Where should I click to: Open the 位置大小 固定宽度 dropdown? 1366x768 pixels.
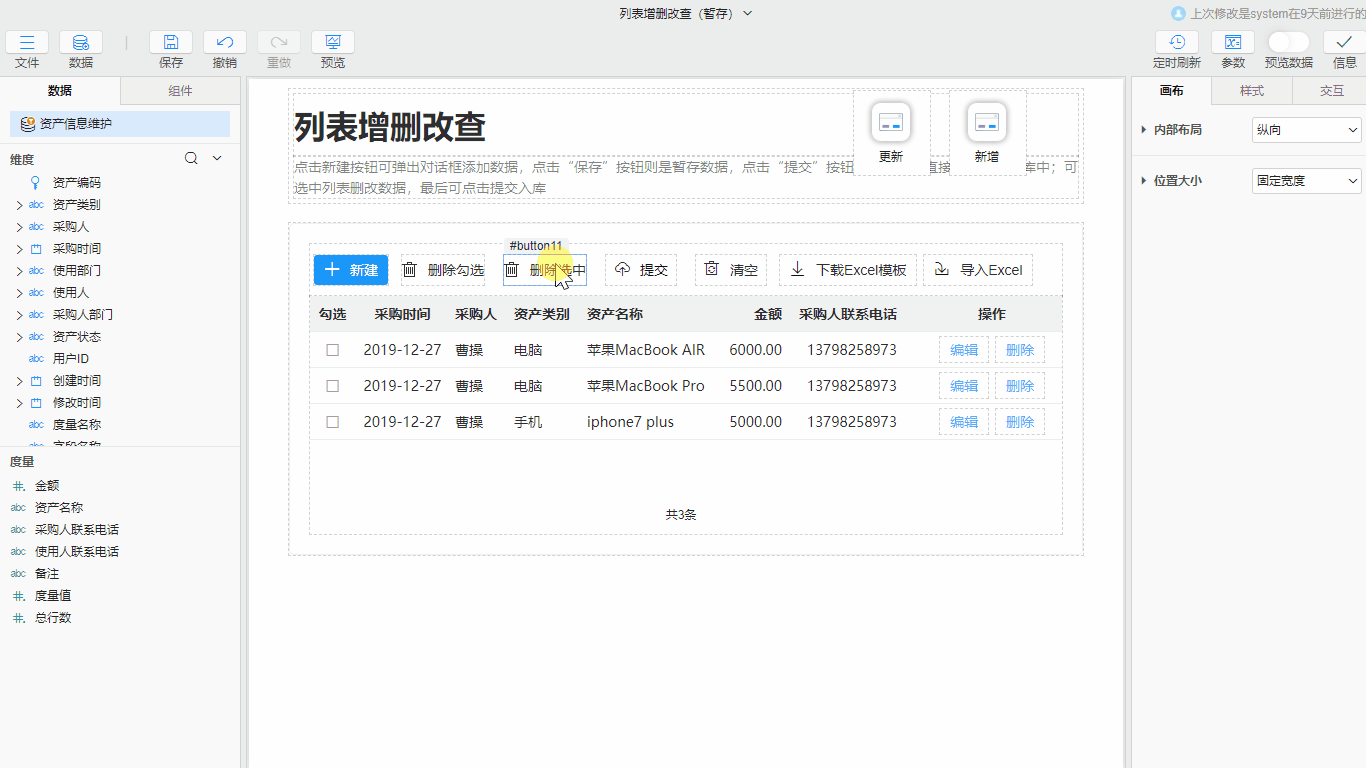pos(1306,181)
